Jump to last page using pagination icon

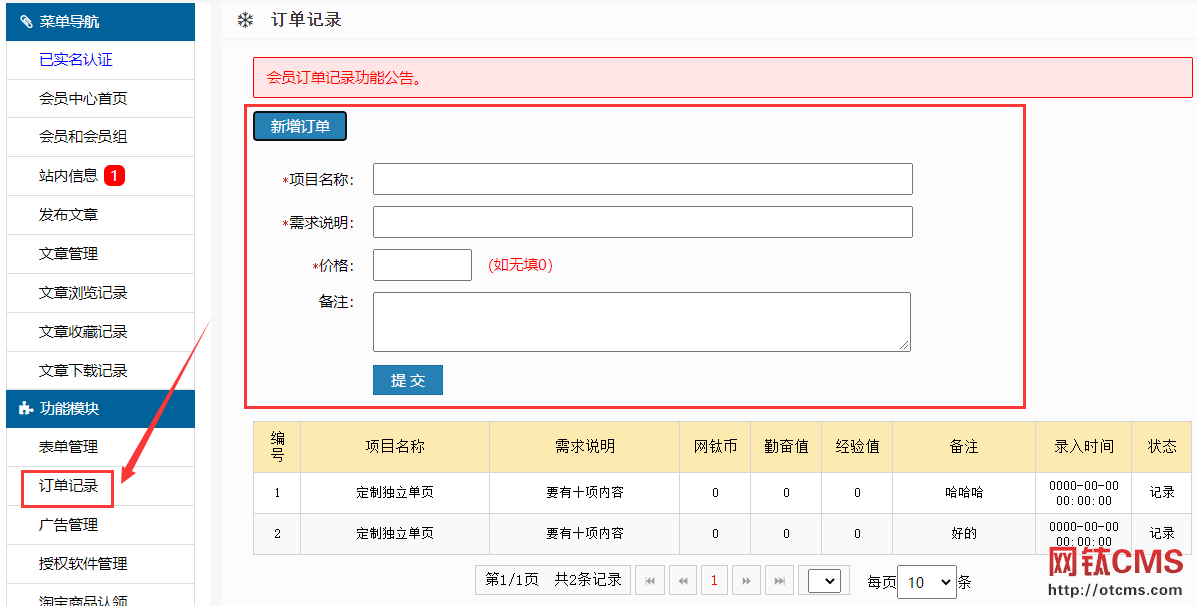(x=780, y=581)
